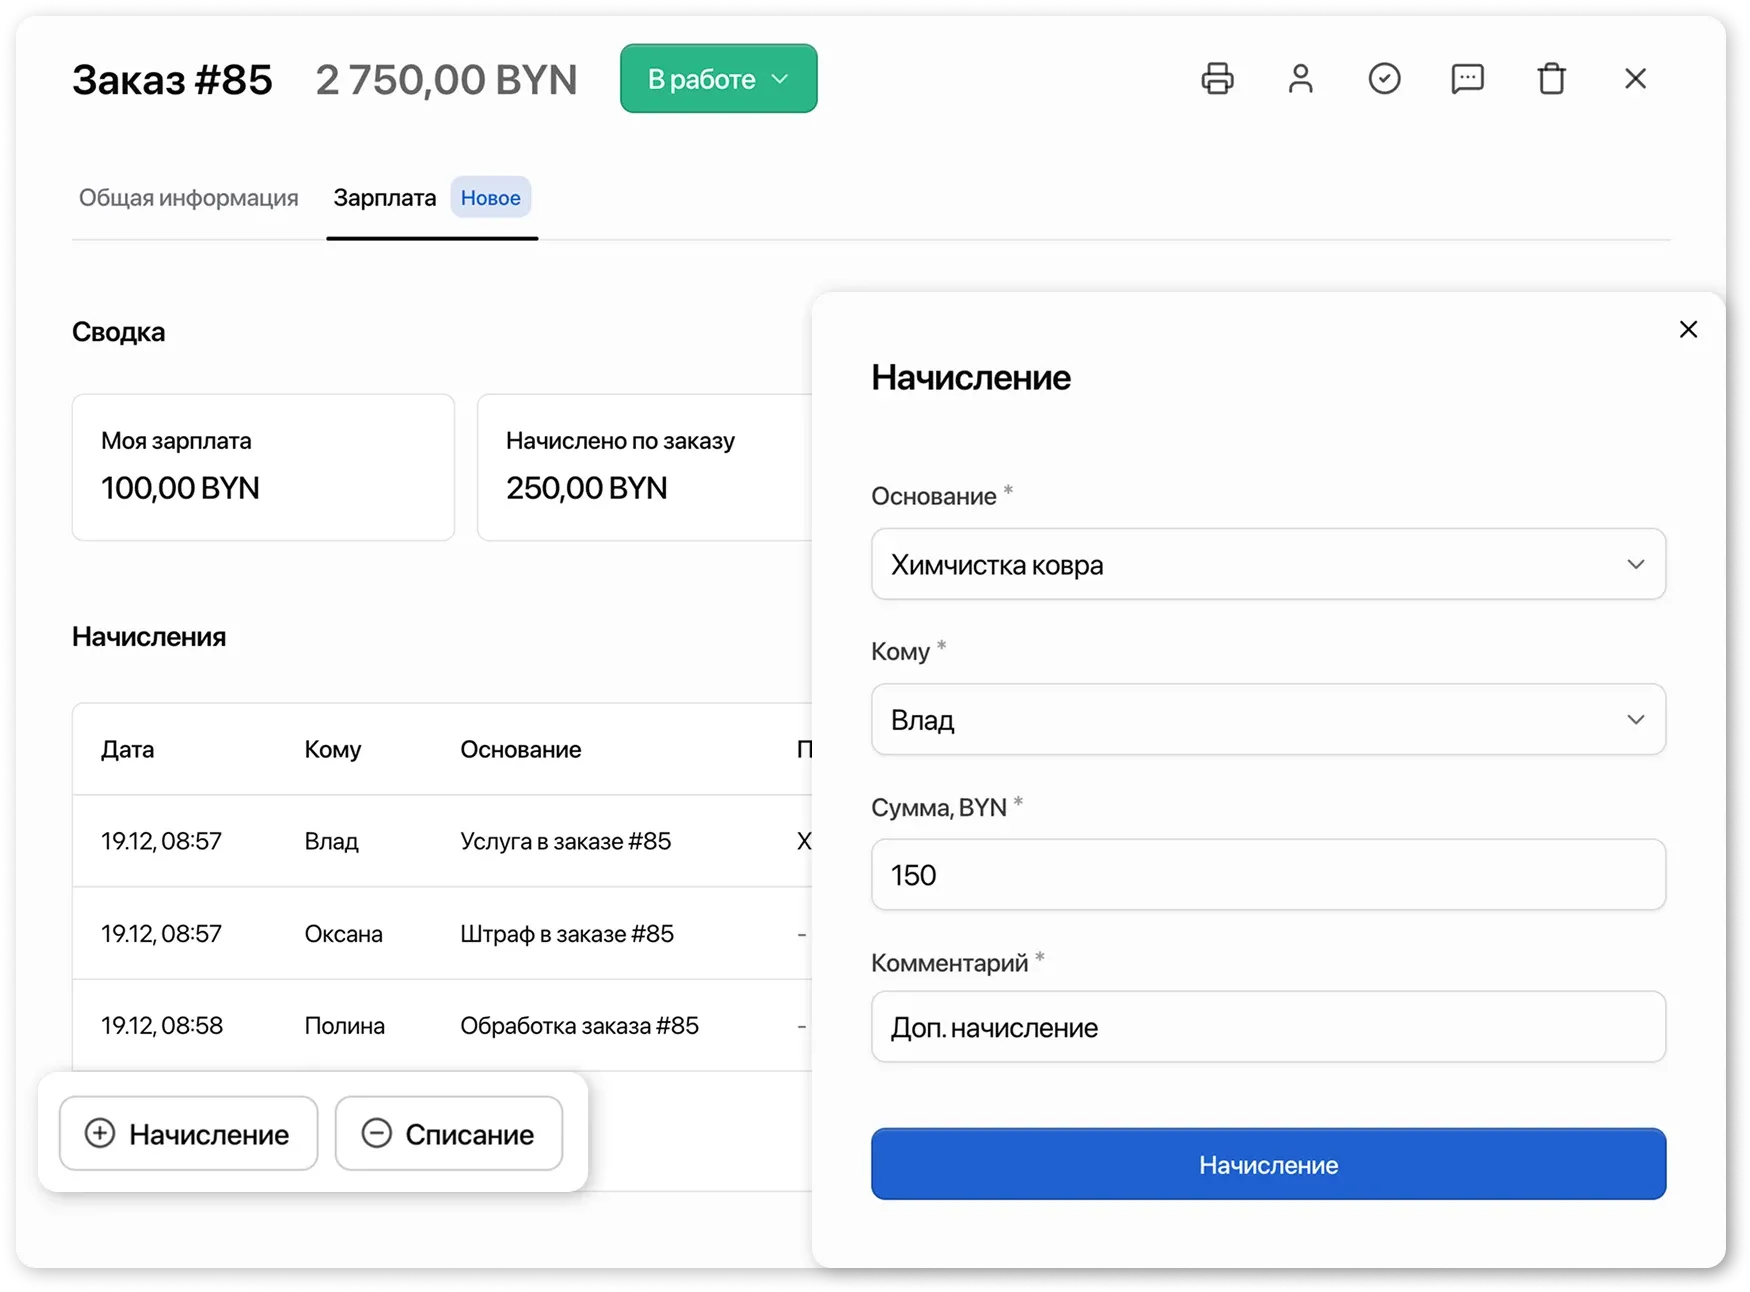Expand the Основание dropdown showing Химчистка ковра

(x=1268, y=564)
